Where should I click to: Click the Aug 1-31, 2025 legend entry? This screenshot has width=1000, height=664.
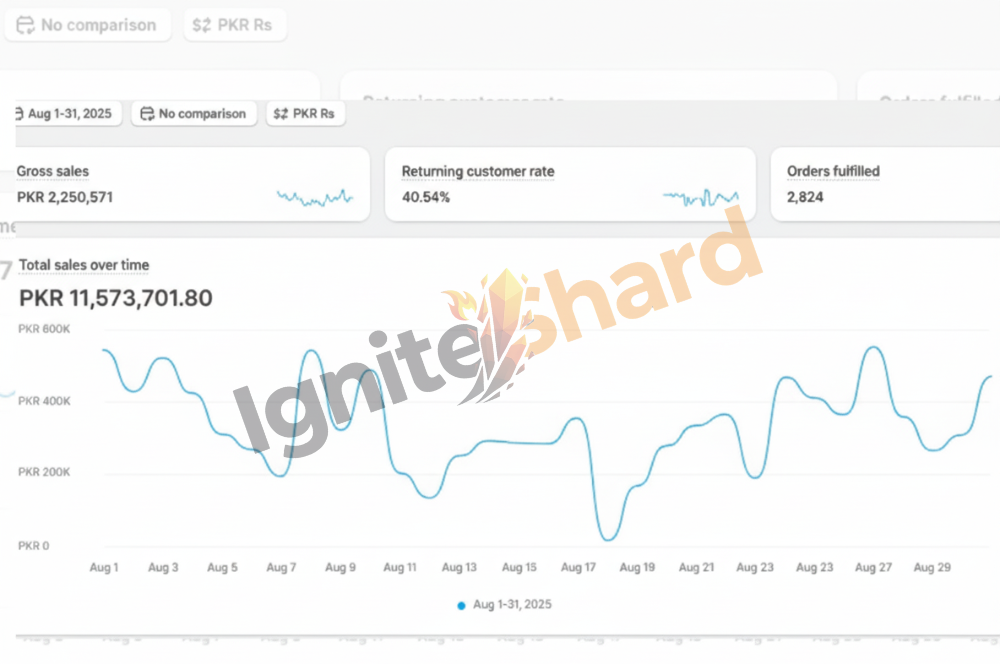coord(512,605)
